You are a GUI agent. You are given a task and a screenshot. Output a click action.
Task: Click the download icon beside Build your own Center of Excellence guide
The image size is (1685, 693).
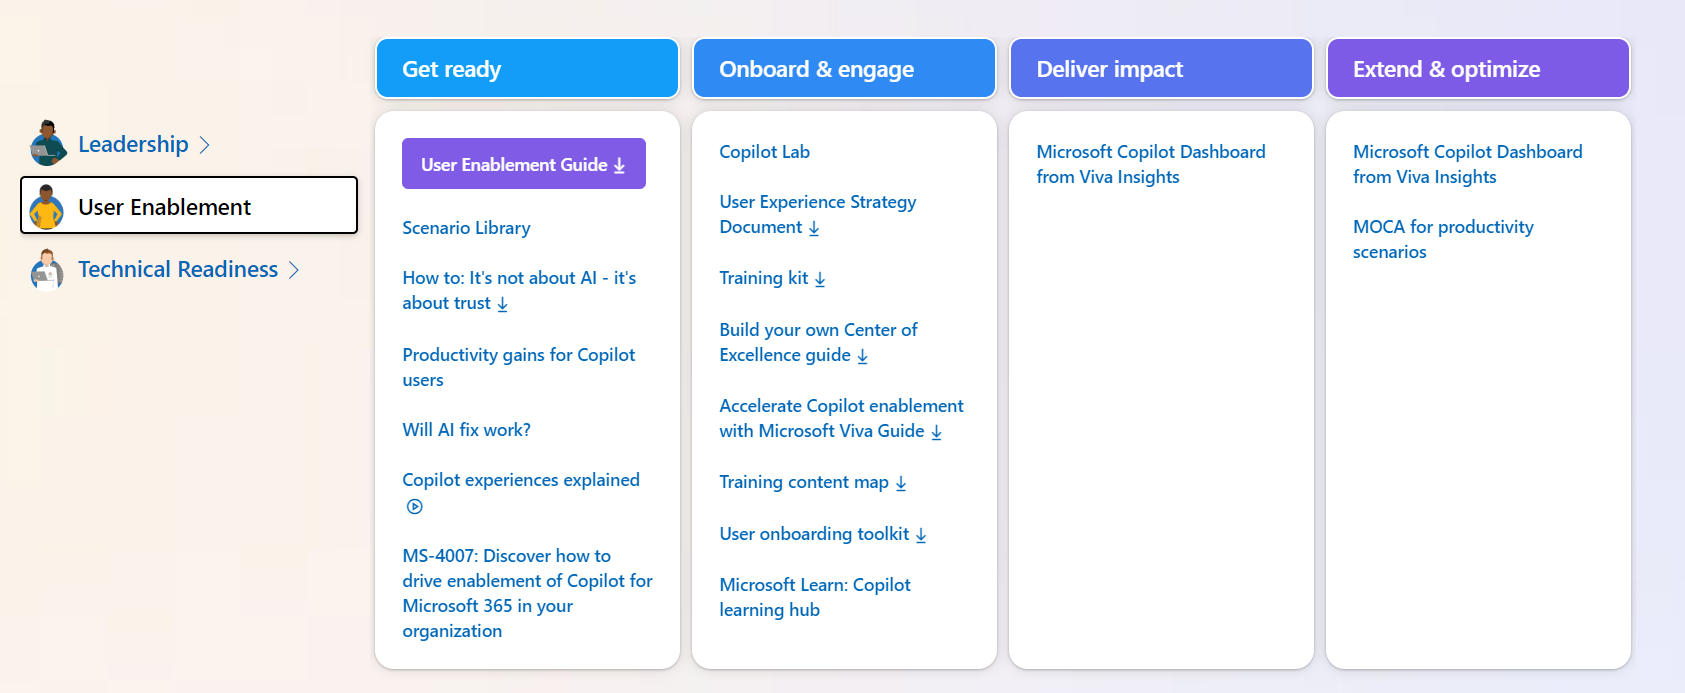(861, 355)
